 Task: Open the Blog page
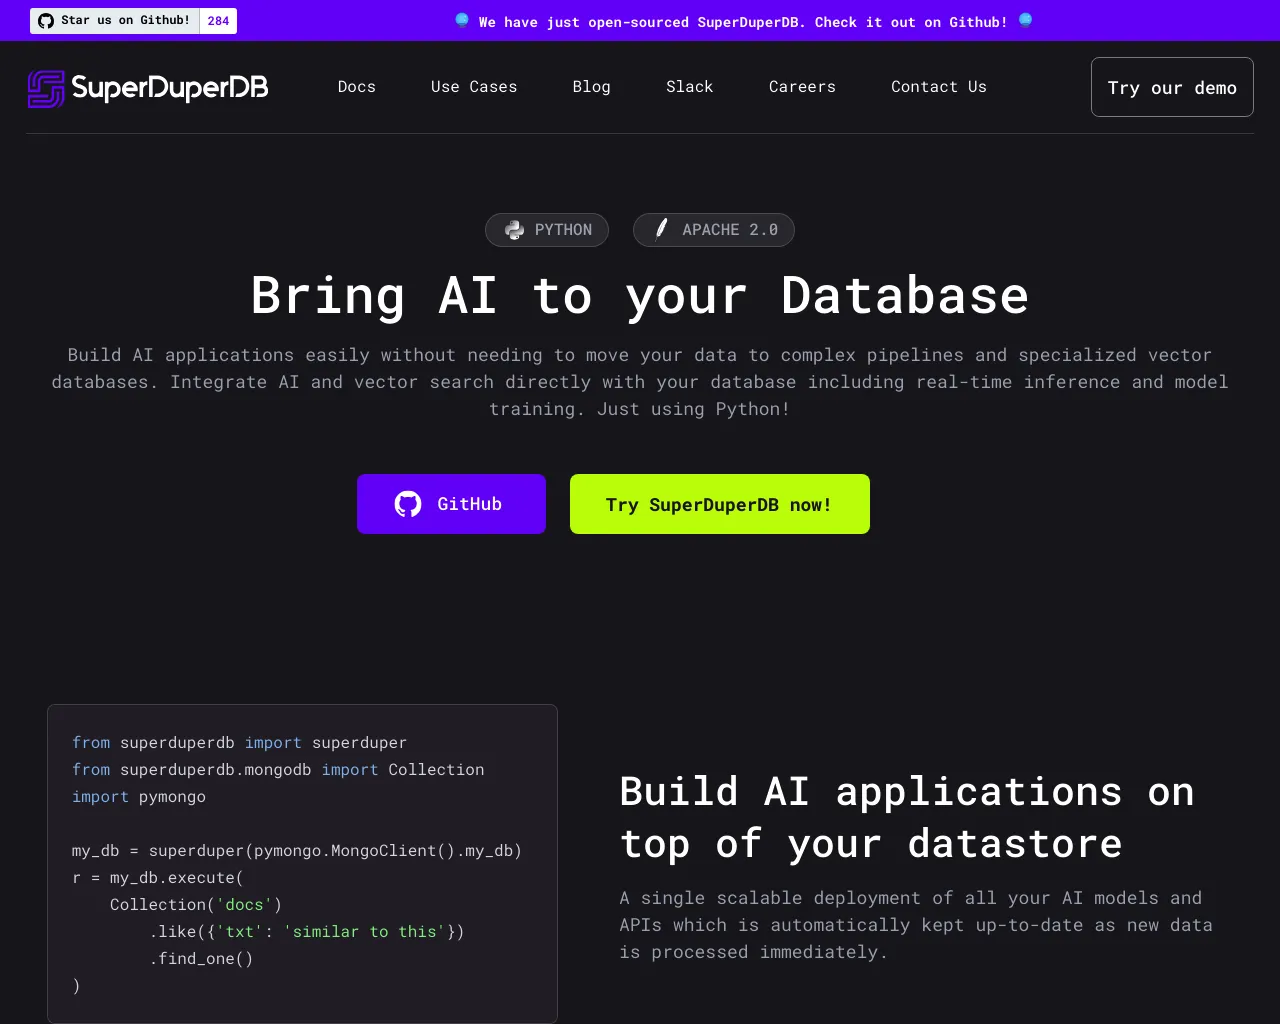click(x=592, y=87)
